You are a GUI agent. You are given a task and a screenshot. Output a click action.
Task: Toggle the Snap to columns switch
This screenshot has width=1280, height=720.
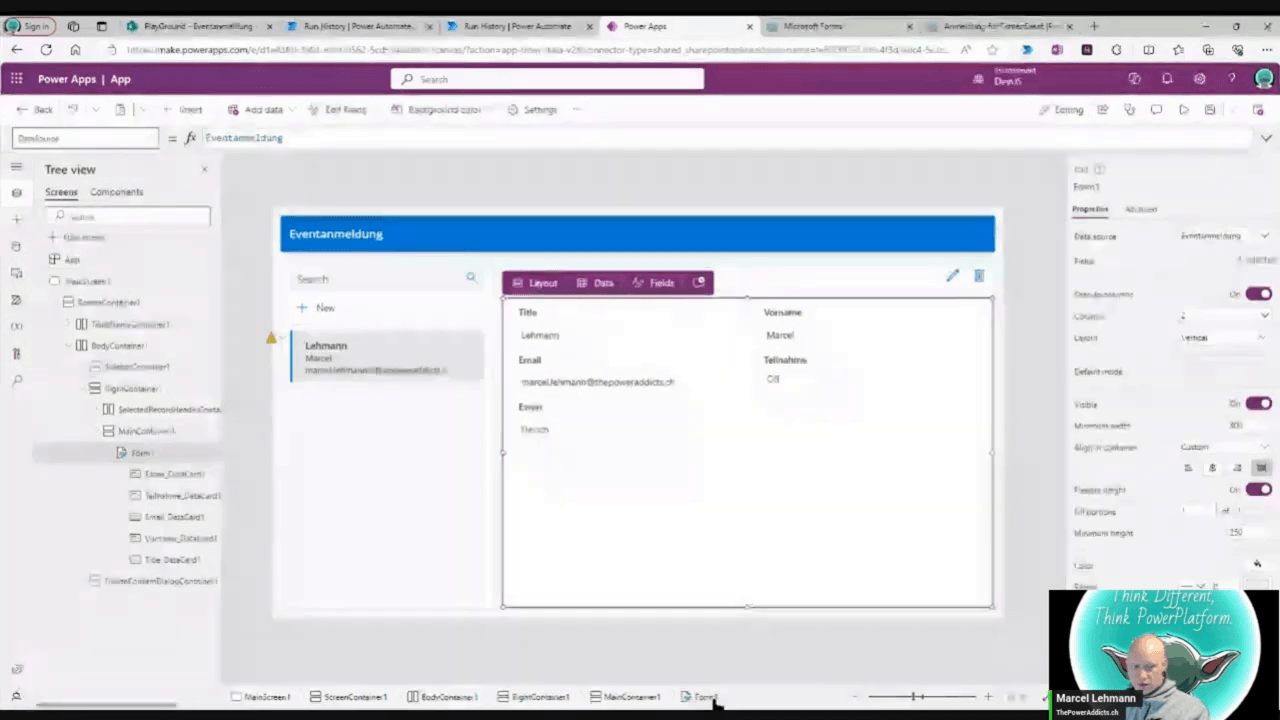[1258, 294]
